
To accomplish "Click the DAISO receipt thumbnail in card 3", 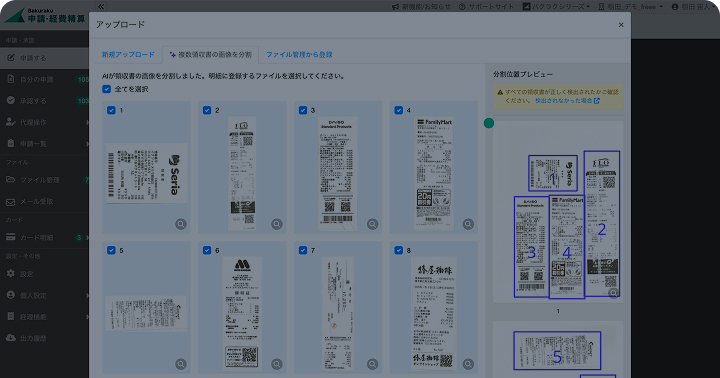I will pos(338,173).
